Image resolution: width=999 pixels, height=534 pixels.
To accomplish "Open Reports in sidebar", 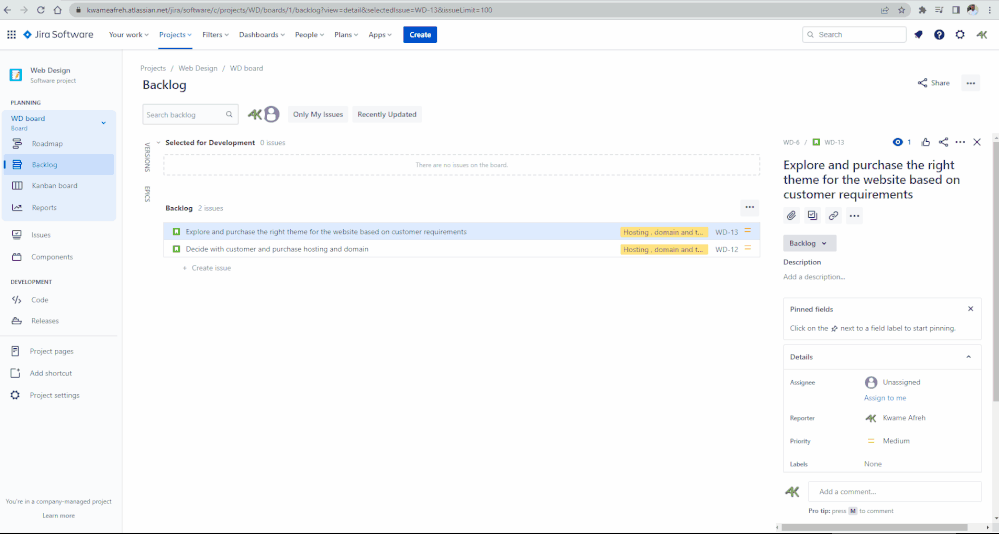I will 59,208.
